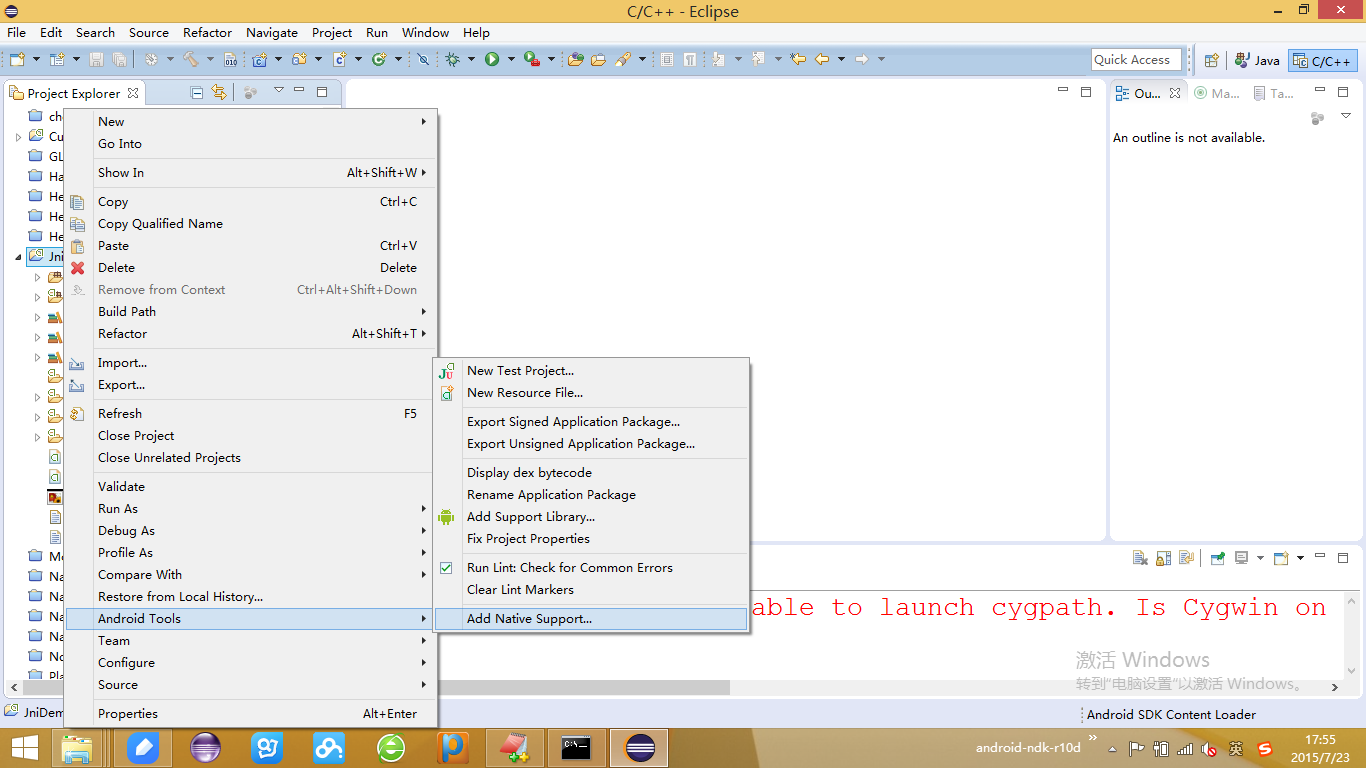This screenshot has width=1366, height=768.
Task: Select Fix Project Properties entry
Action: (591, 538)
